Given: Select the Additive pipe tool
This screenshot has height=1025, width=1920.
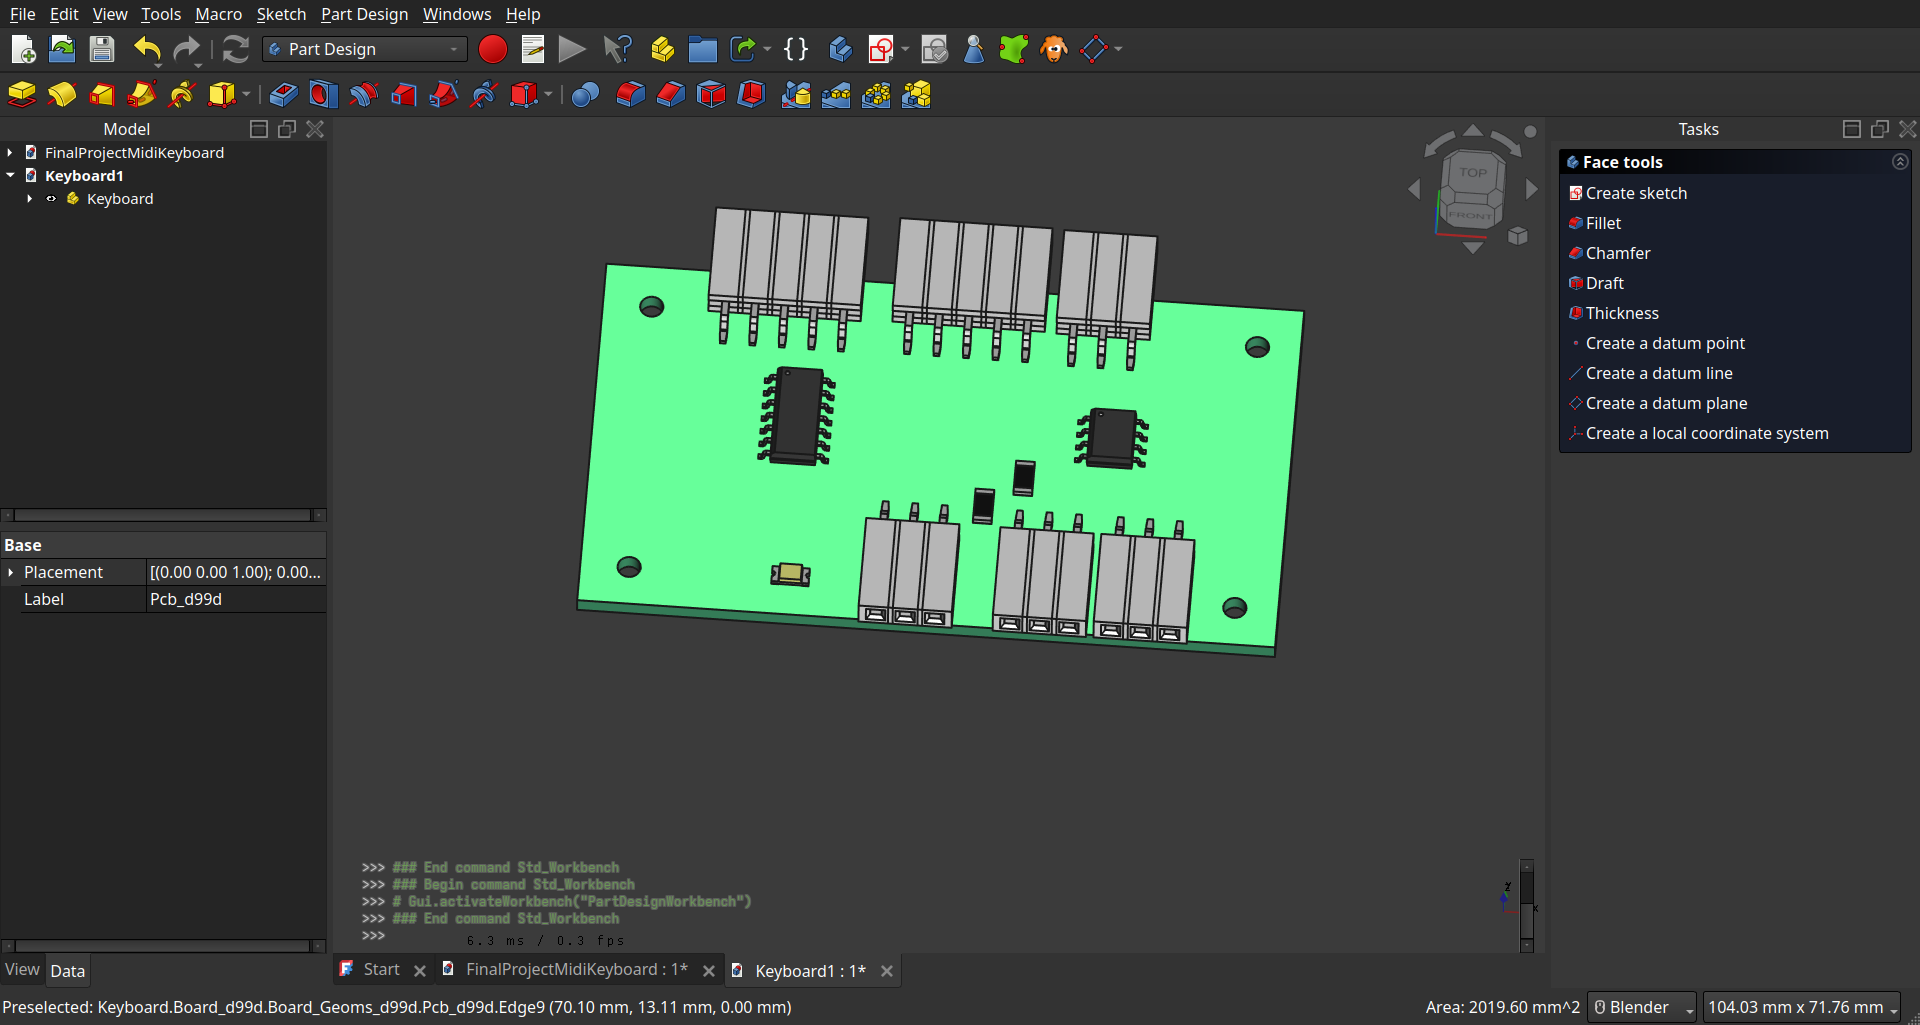Looking at the screenshot, I should [x=142, y=95].
